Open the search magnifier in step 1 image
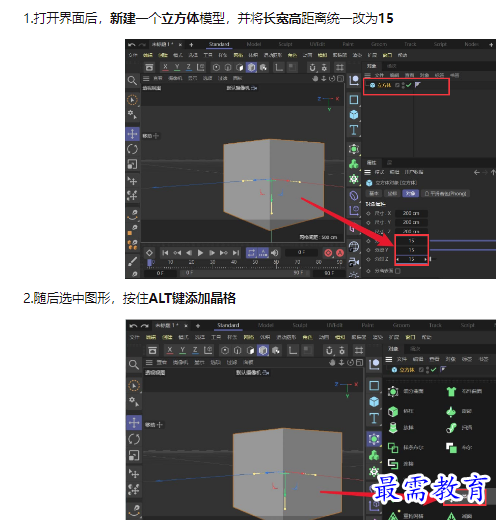 [132, 80]
